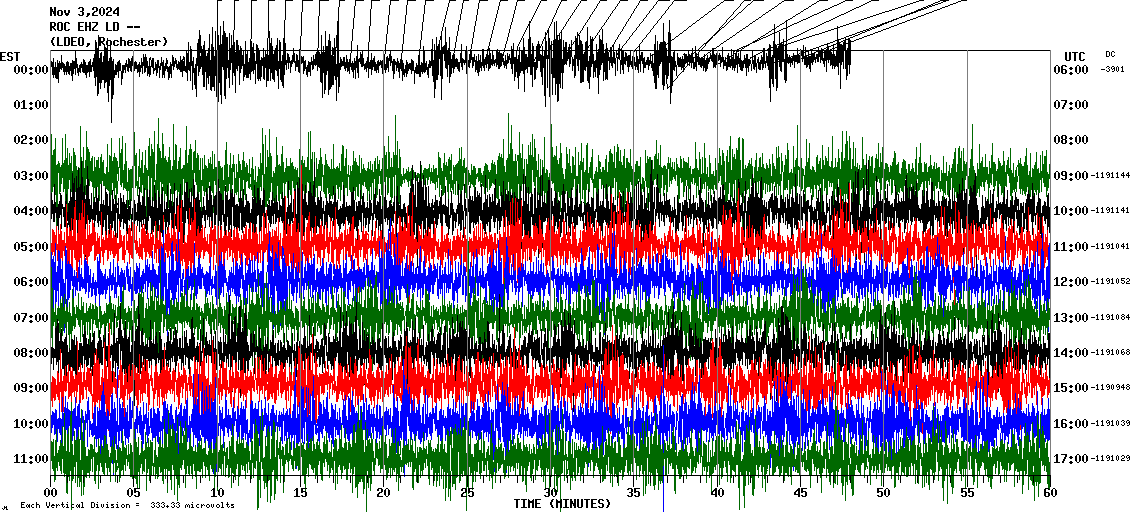Click the 17:00 UTC time label
The height and width of the screenshot is (519, 1130).
(1069, 459)
